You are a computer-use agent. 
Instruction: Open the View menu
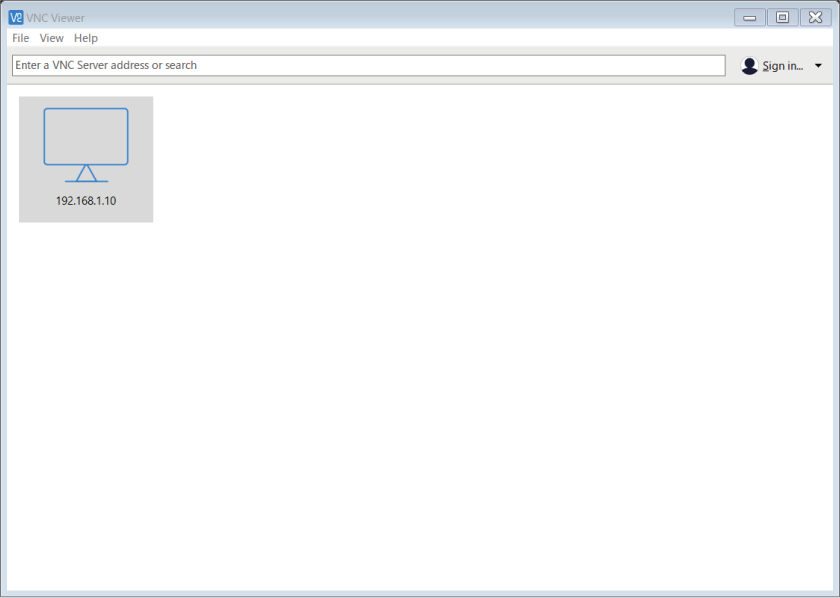pos(51,38)
